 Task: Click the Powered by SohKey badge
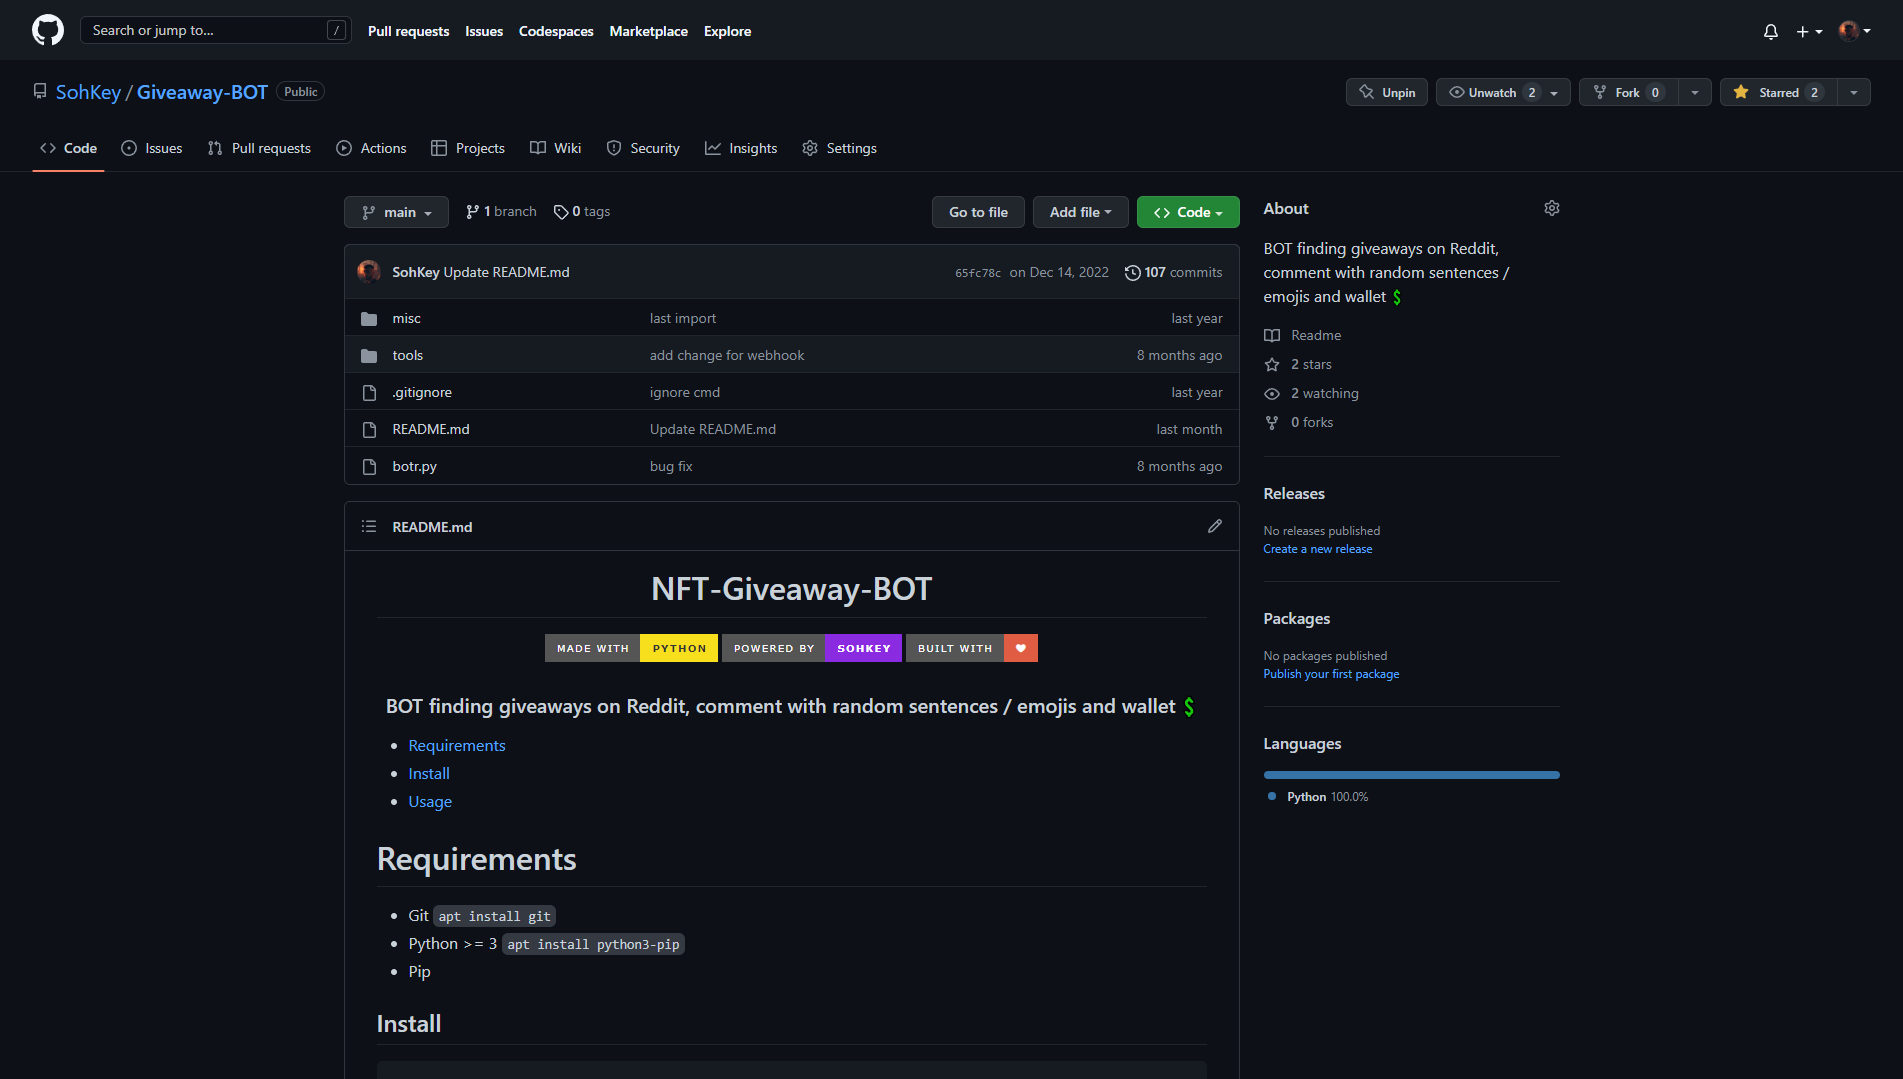point(812,648)
